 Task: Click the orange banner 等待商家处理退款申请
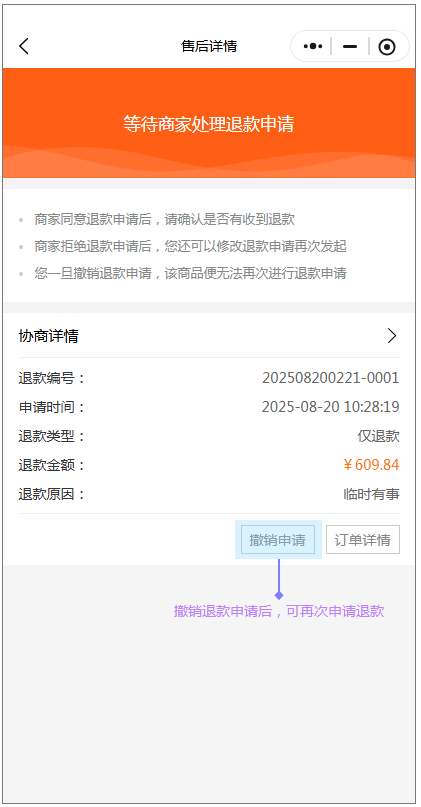pos(208,124)
